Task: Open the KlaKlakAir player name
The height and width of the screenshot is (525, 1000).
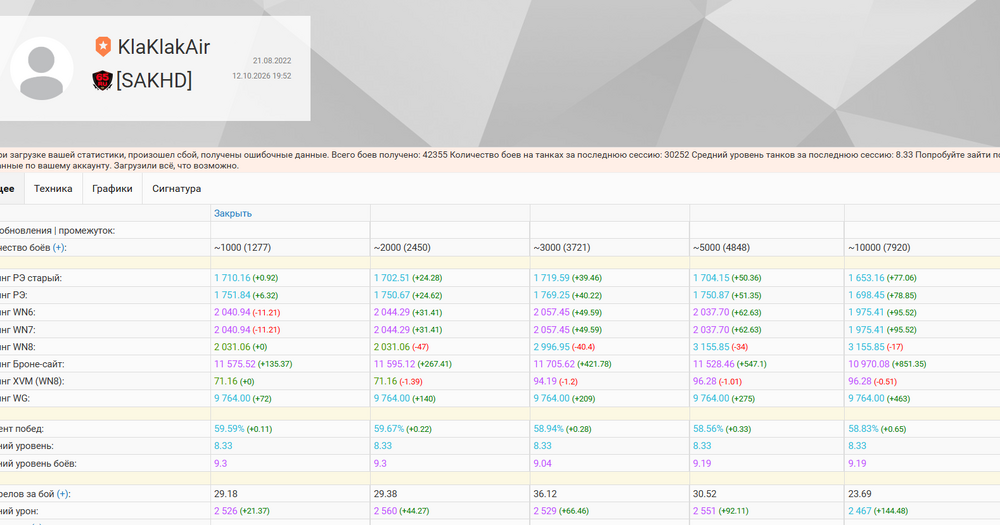Action: point(163,47)
